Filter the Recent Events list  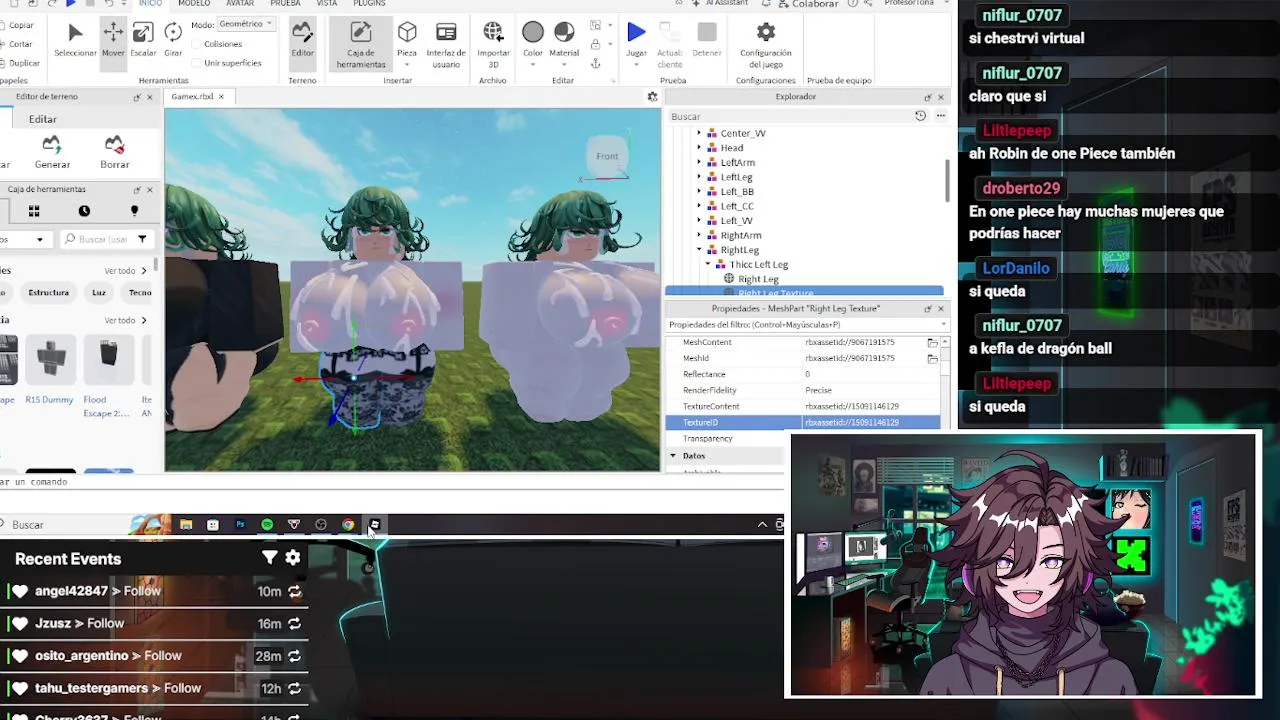[269, 558]
